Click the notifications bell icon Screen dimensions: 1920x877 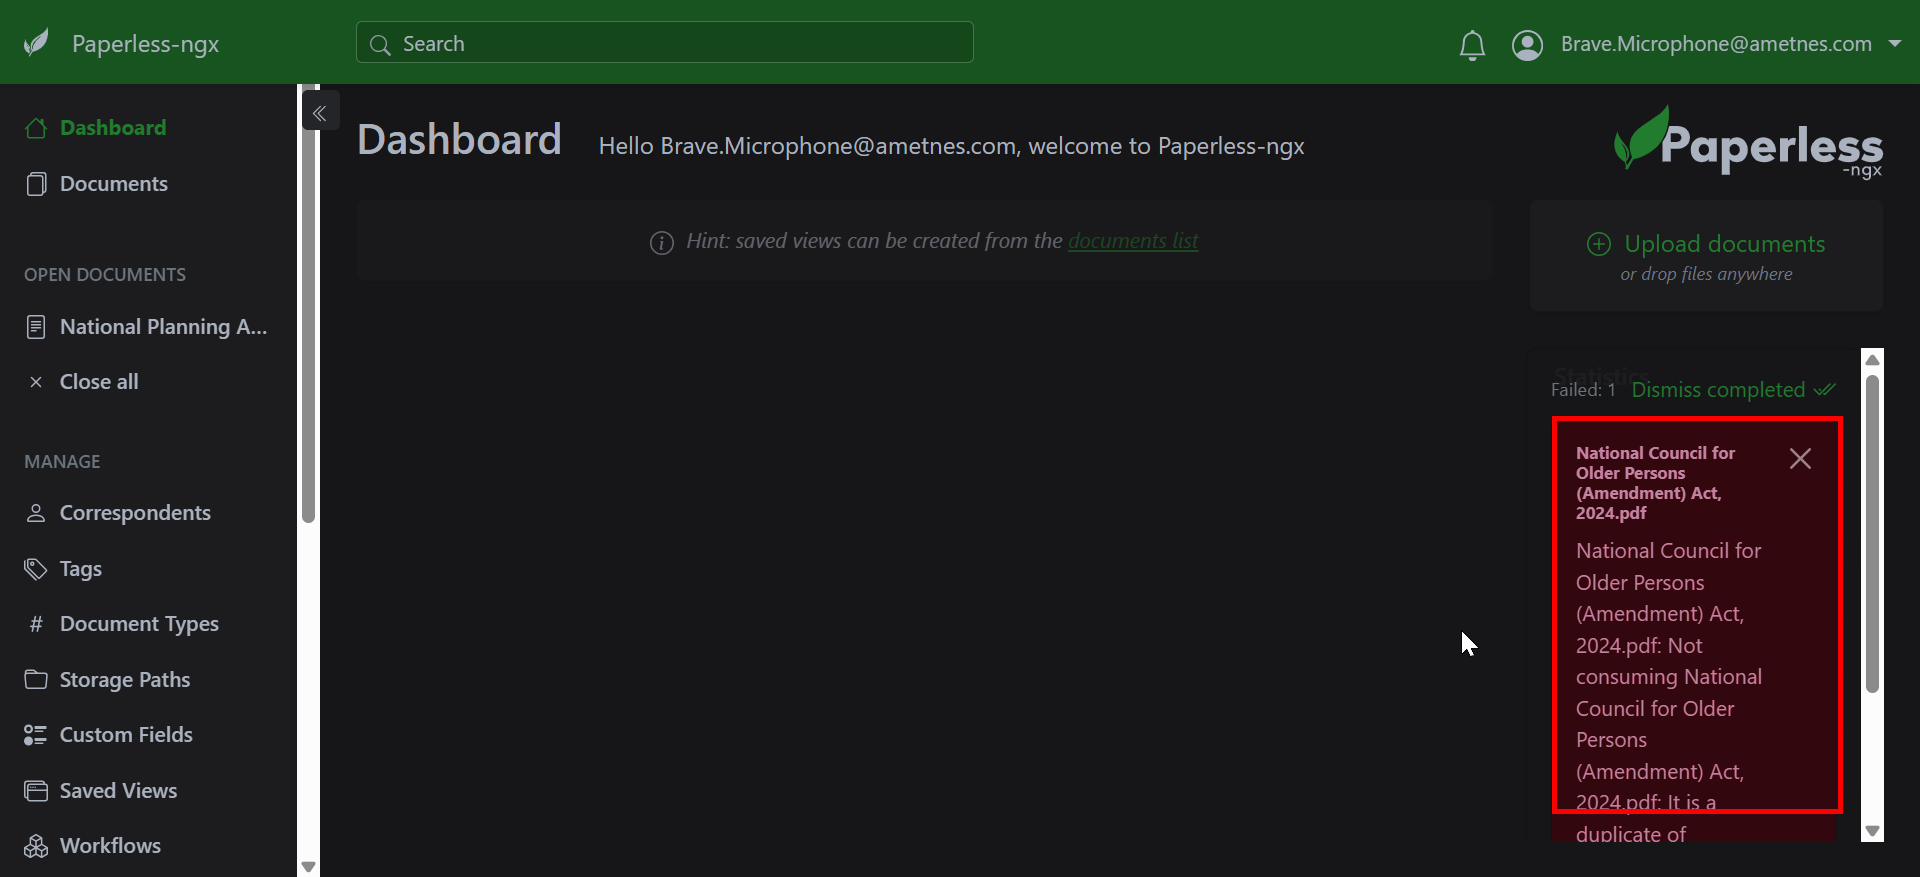point(1472,45)
